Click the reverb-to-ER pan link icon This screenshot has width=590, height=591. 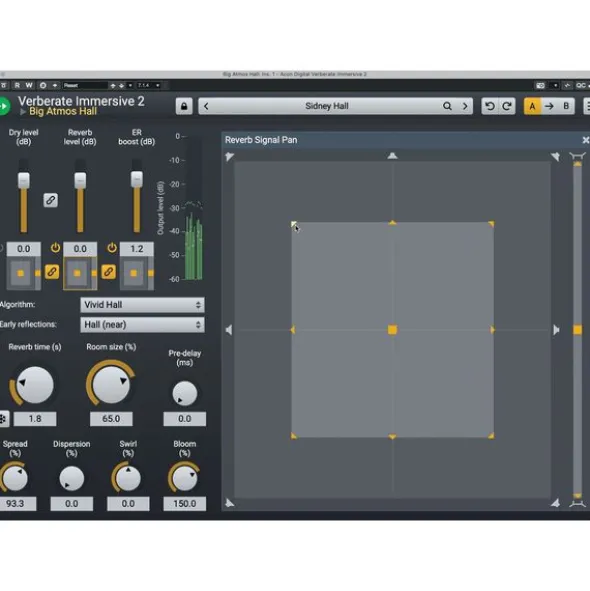pyautogui.click(x=109, y=272)
